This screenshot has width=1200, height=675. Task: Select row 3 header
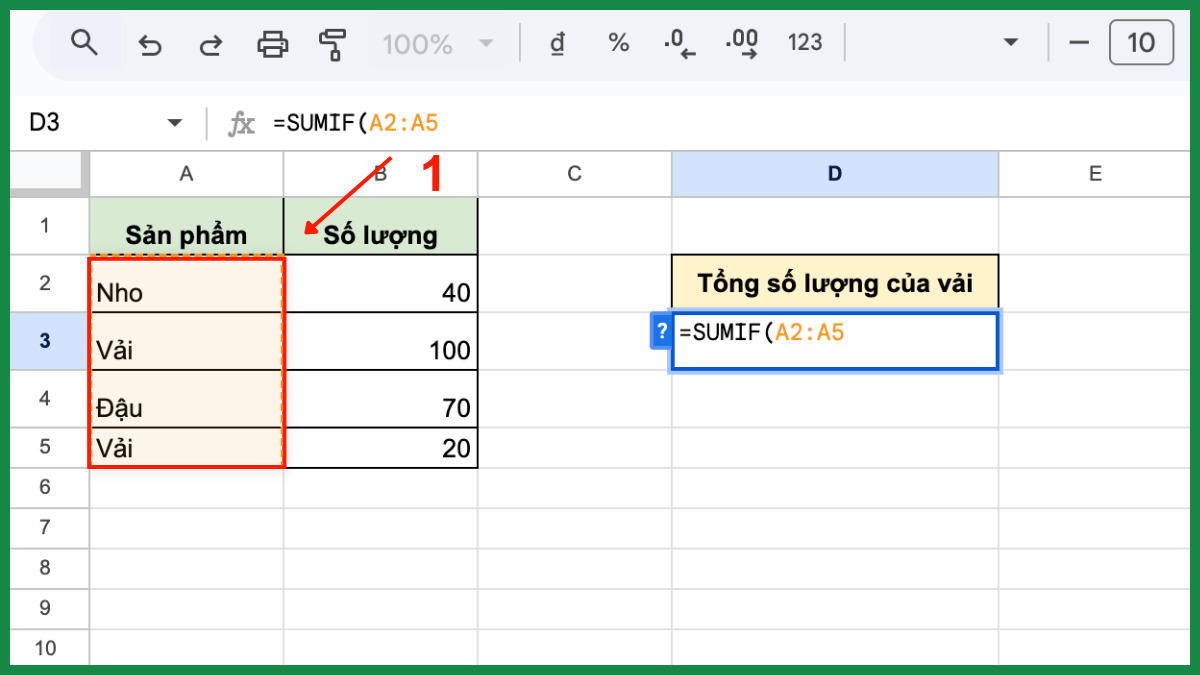[45, 341]
